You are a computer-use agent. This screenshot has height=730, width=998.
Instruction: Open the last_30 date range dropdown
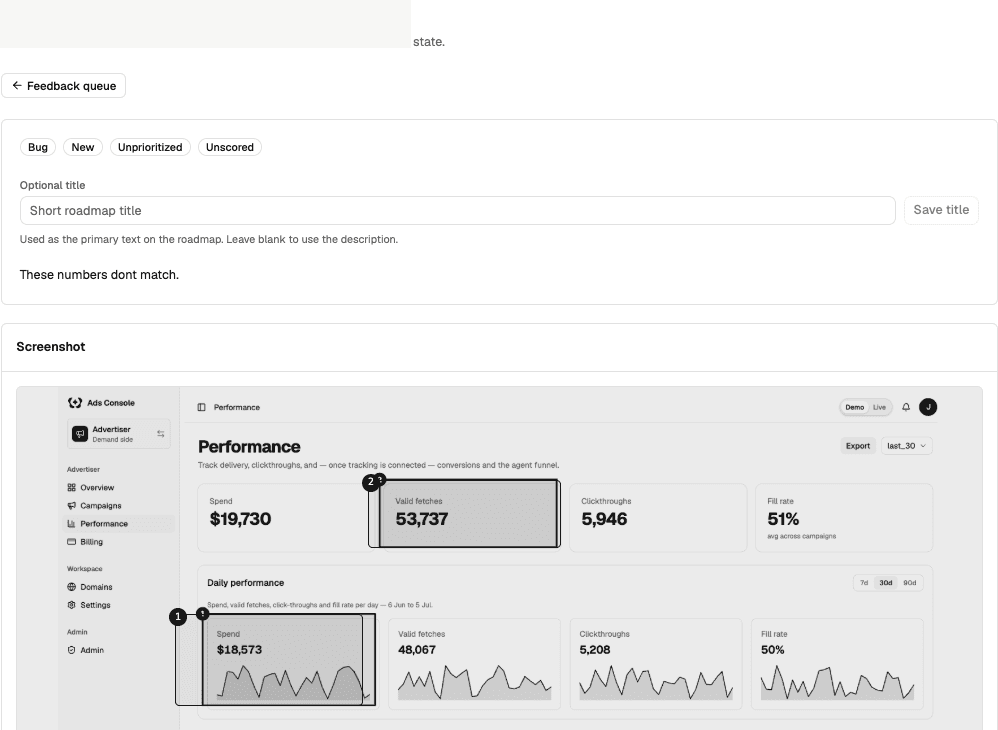pyautogui.click(x=906, y=446)
